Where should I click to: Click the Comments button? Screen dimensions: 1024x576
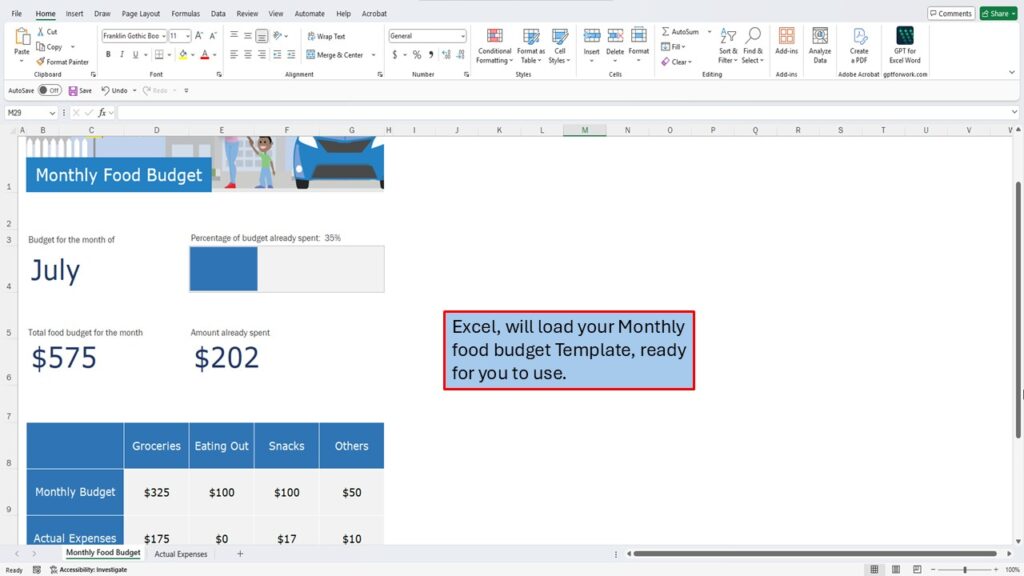950,14
